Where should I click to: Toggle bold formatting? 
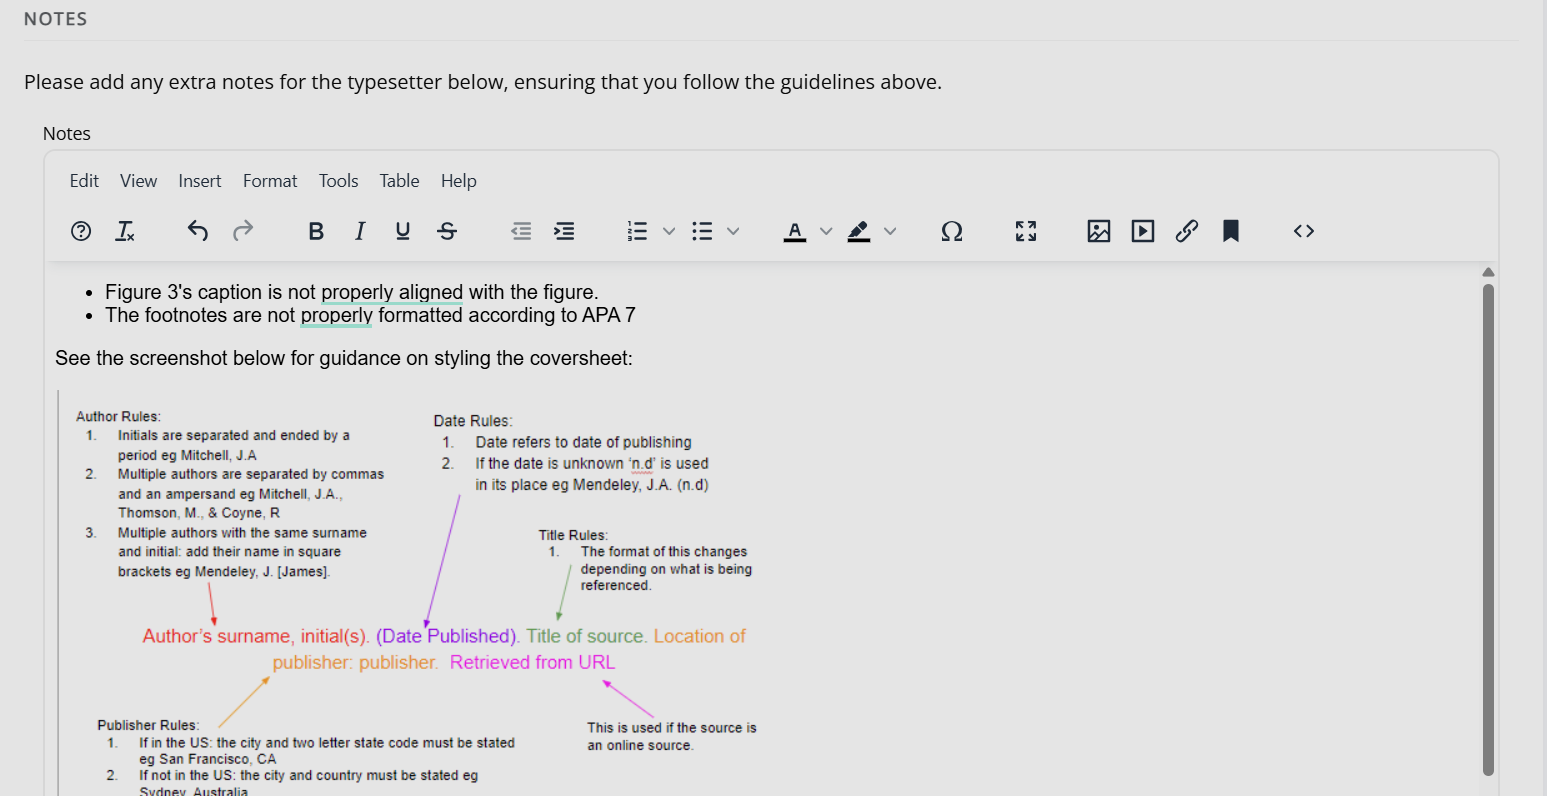316,231
